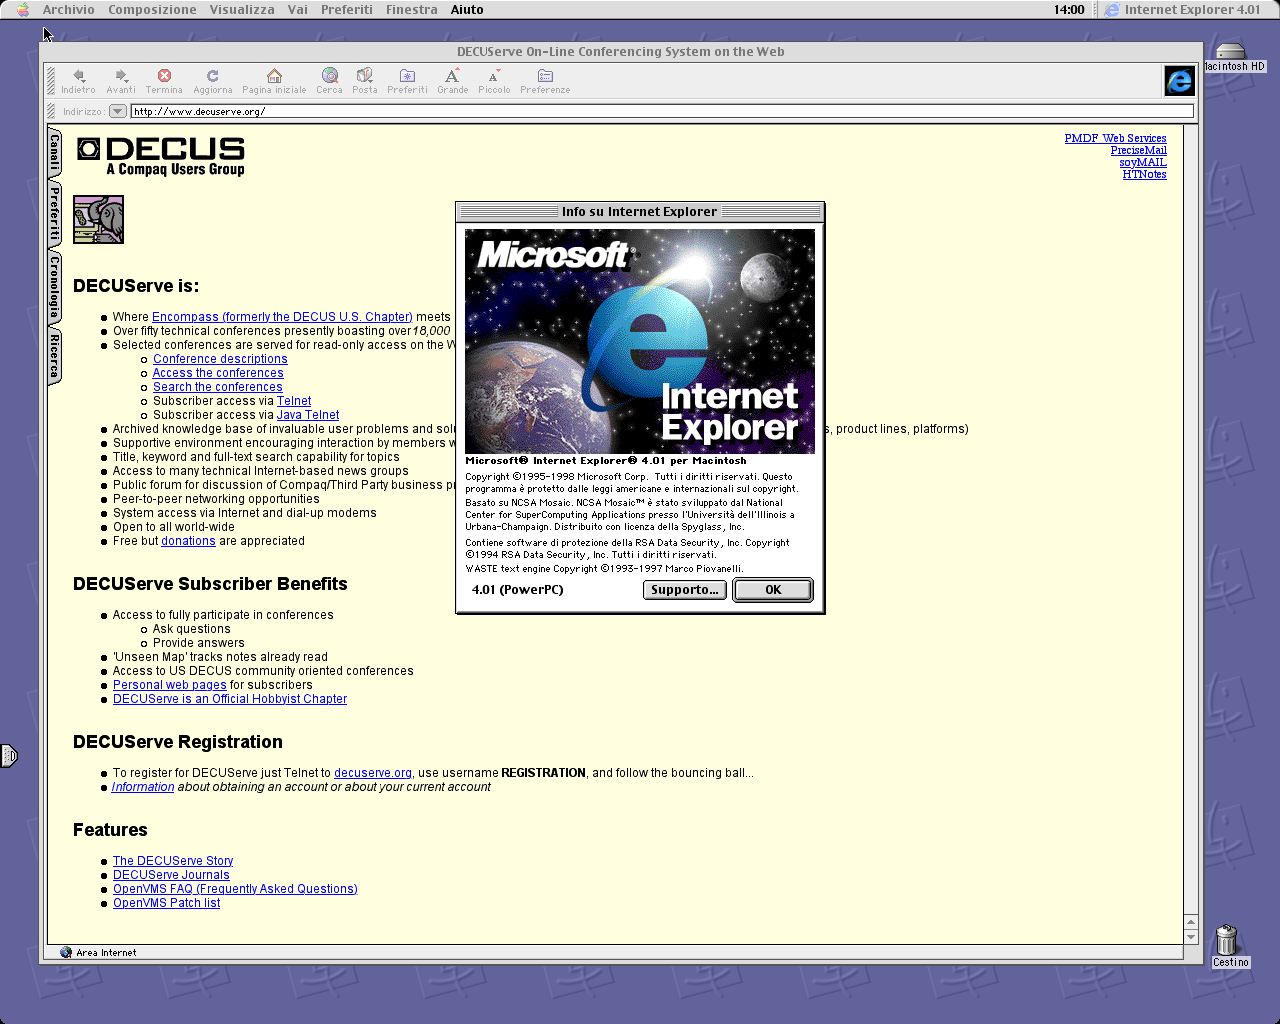
Task: Open HTNotes link
Action: coord(1144,174)
